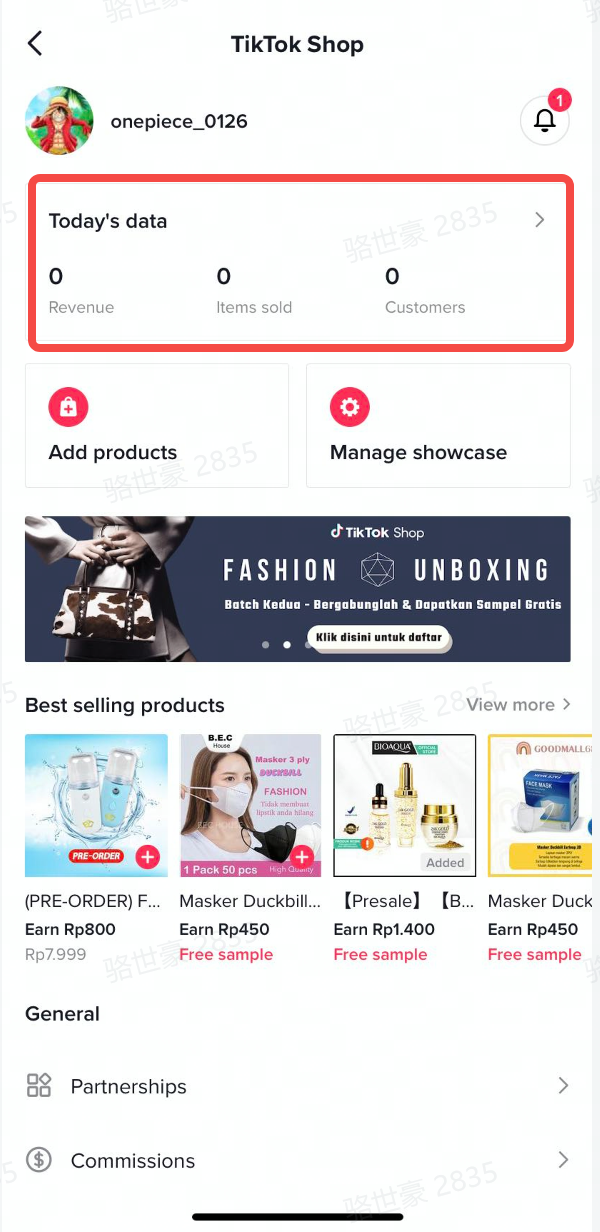This screenshot has height=1232, width=600.
Task: Add Masker Duckbill product via plus icon
Action: pyautogui.click(x=301, y=857)
